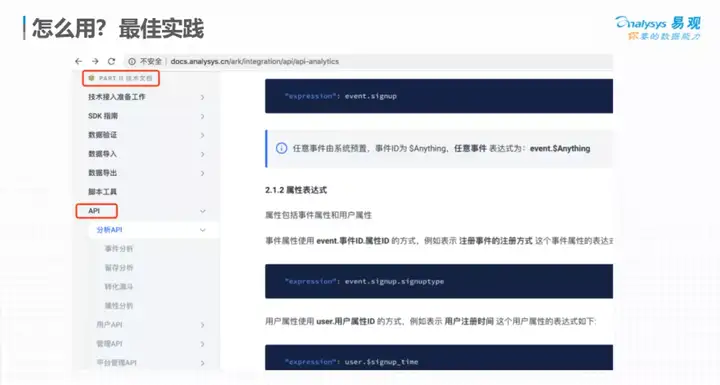Viewport: 720px width, 385px height.
Task: Open SDK 指南 sidebar entry
Action: click(103, 116)
